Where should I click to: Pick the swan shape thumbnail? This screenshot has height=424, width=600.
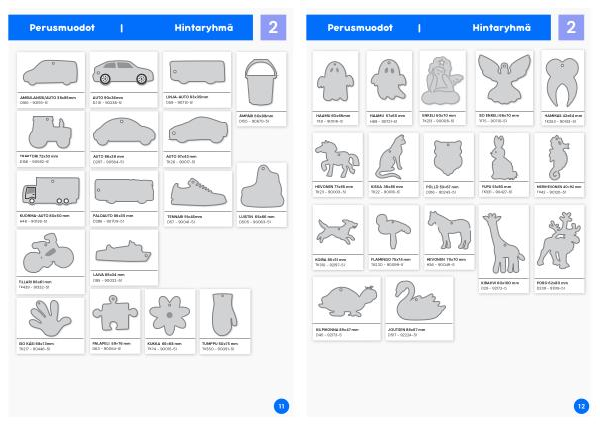419,301
